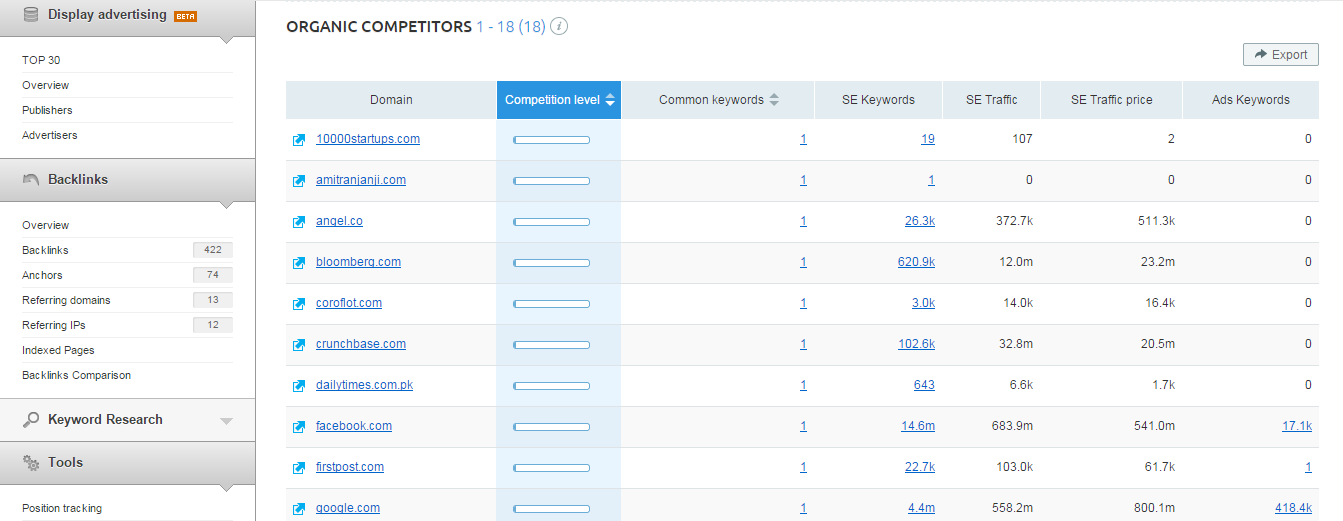This screenshot has height=521, width=1343.
Task: Open Ads Keywords 418.4k for google.com
Action: [x=1293, y=508]
